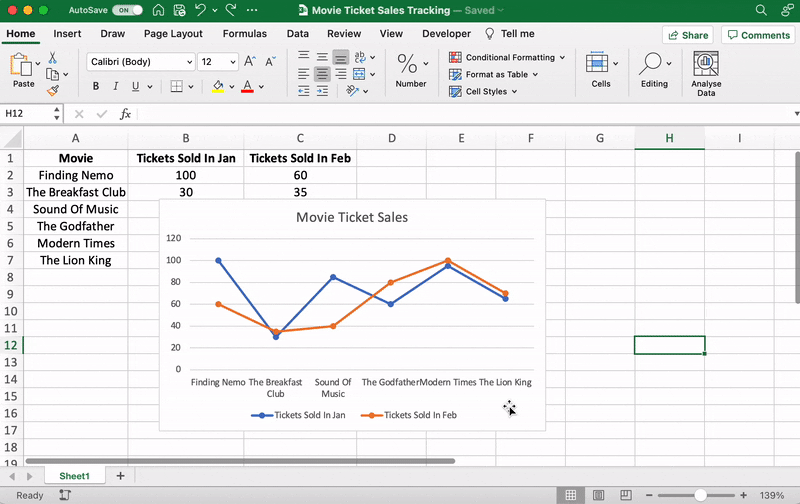Click the Analyse Data icon
The height and width of the screenshot is (504, 800).
coord(706,63)
